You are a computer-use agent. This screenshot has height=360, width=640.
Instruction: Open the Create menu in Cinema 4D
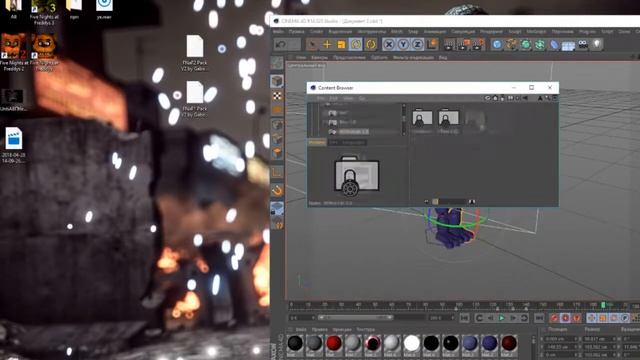(316, 31)
